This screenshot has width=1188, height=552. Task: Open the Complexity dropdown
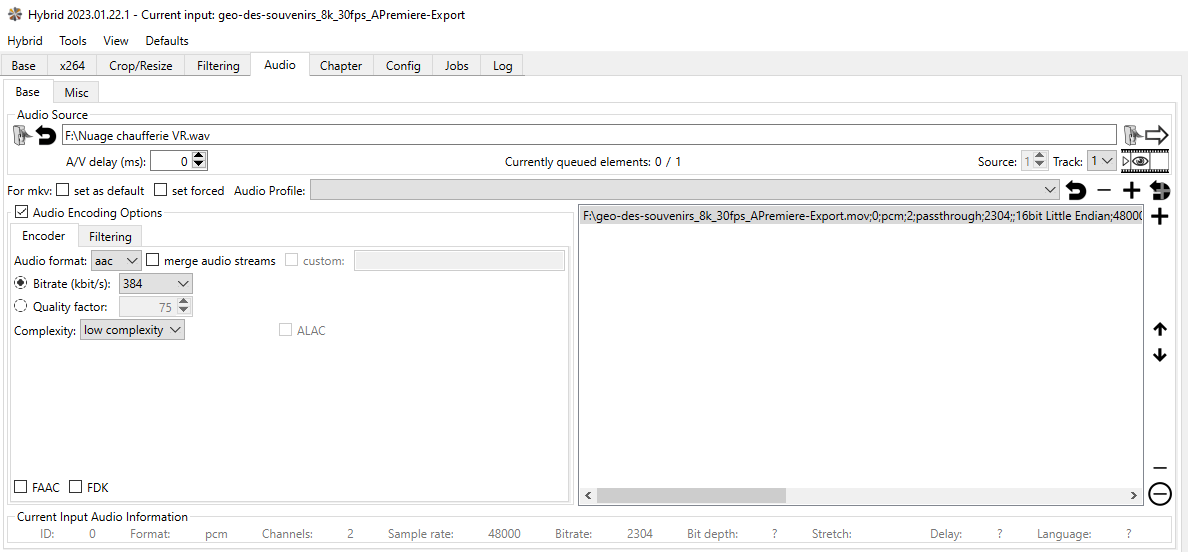point(132,330)
